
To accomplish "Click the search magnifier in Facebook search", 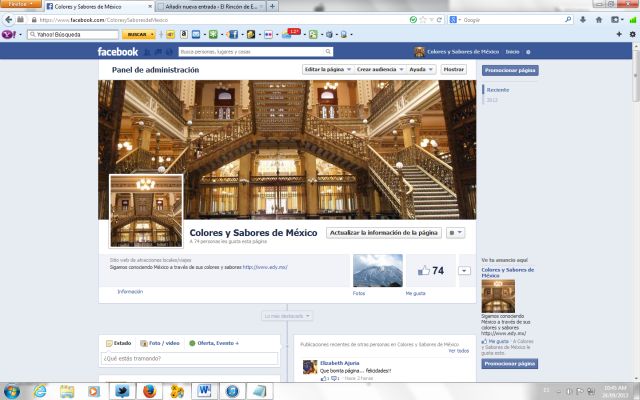I will point(328,52).
